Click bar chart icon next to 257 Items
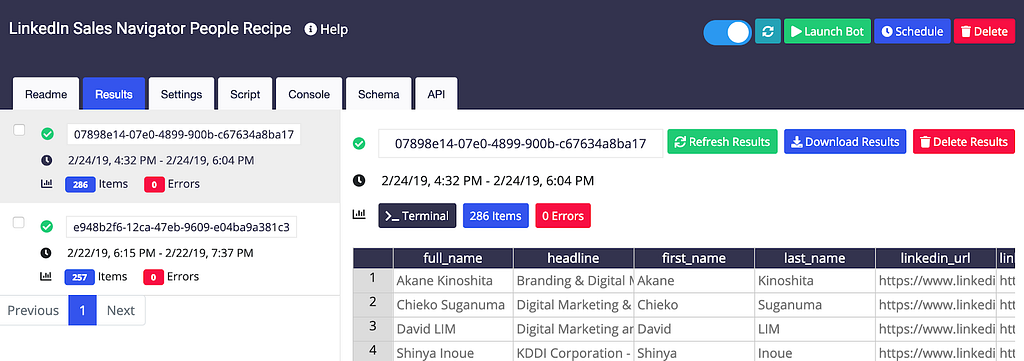Viewport: 1024px width, 361px height. pos(46,277)
